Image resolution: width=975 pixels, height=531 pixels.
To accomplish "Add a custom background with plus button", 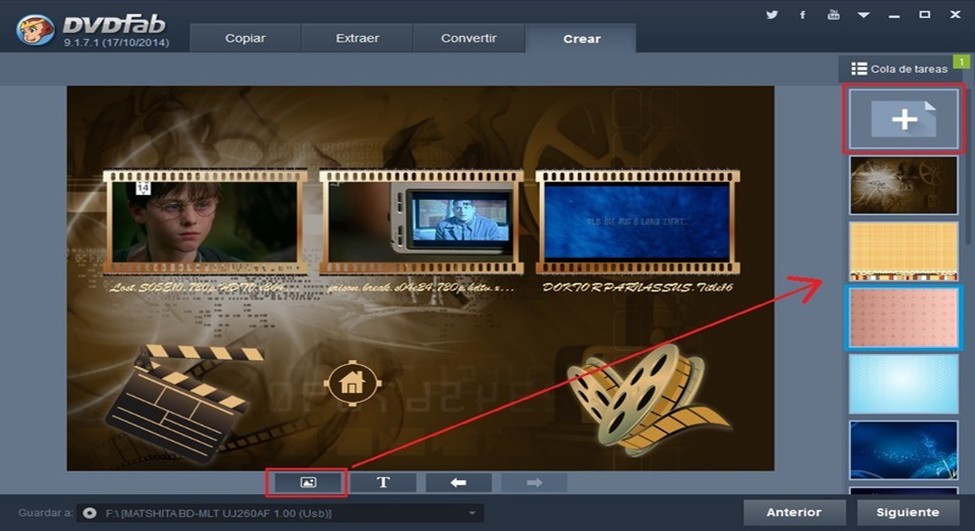I will click(903, 119).
